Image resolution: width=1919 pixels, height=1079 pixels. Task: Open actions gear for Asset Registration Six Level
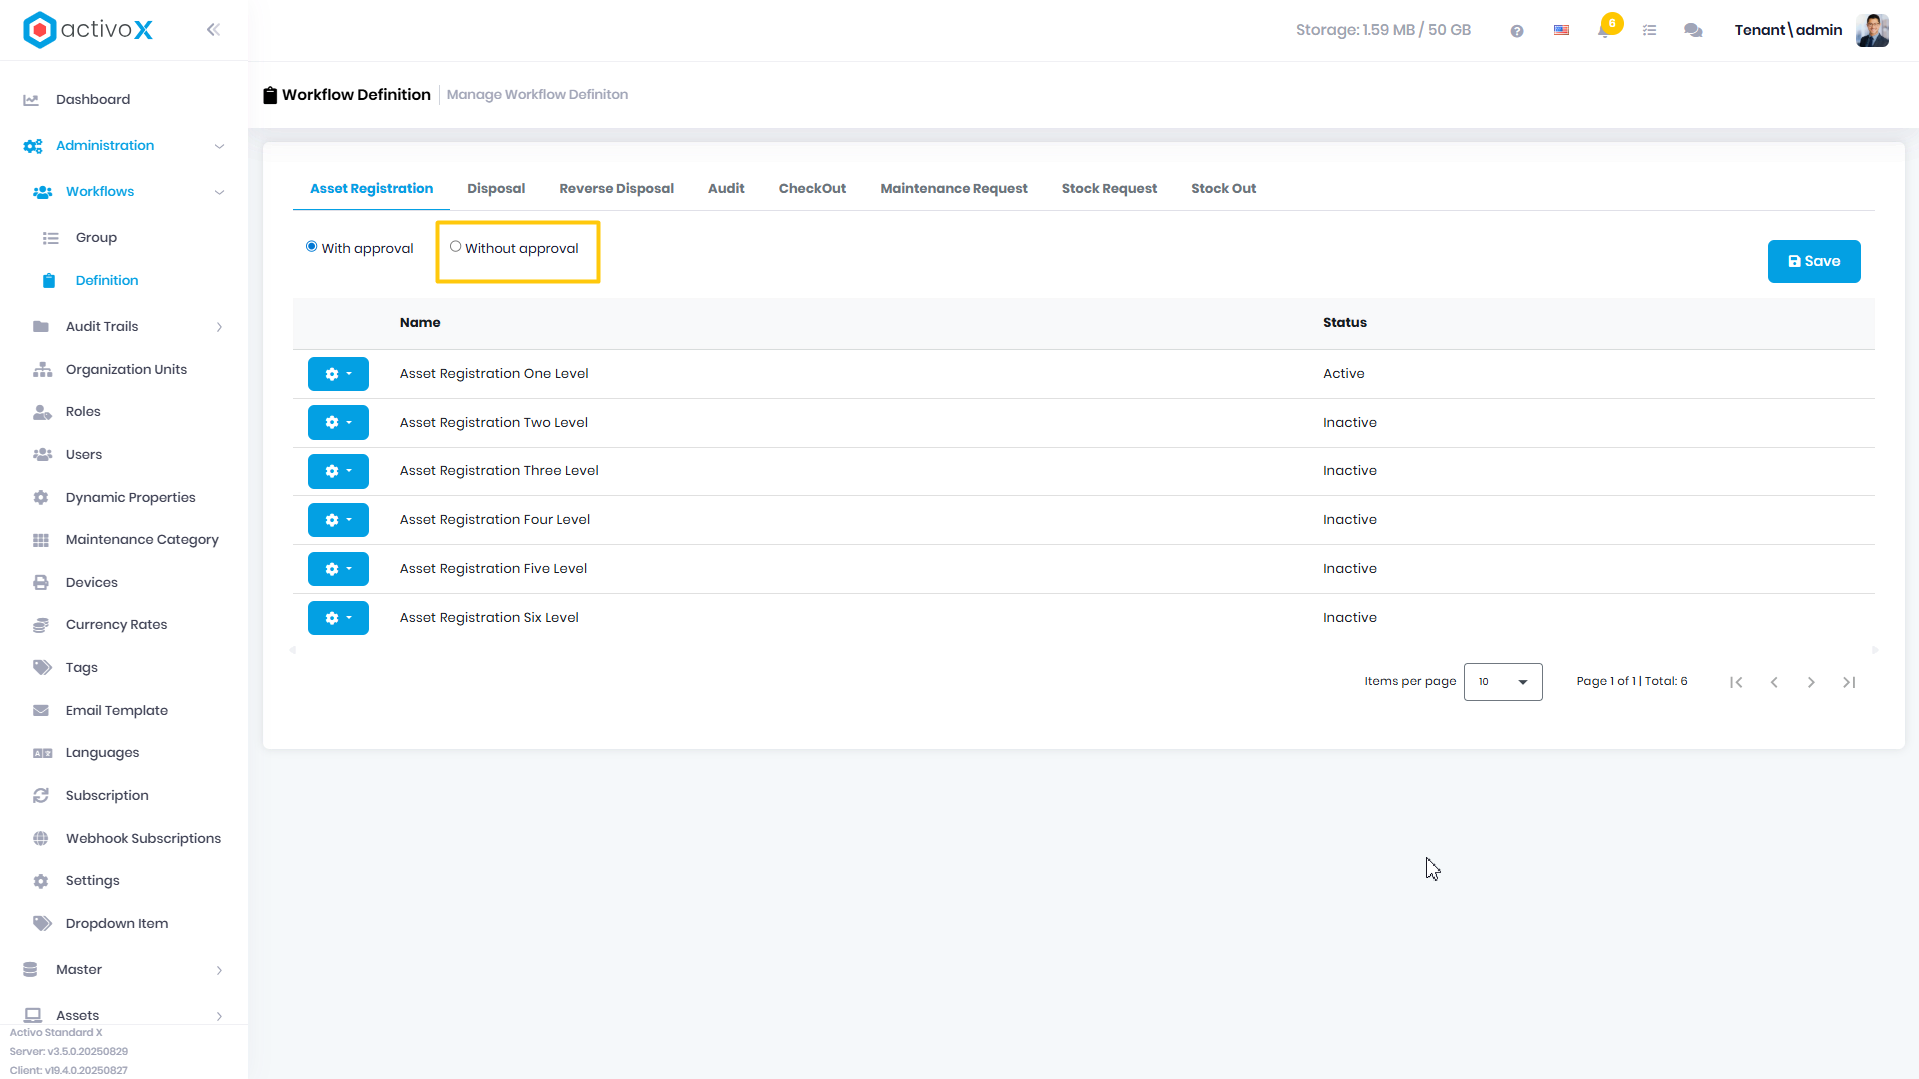coord(338,618)
